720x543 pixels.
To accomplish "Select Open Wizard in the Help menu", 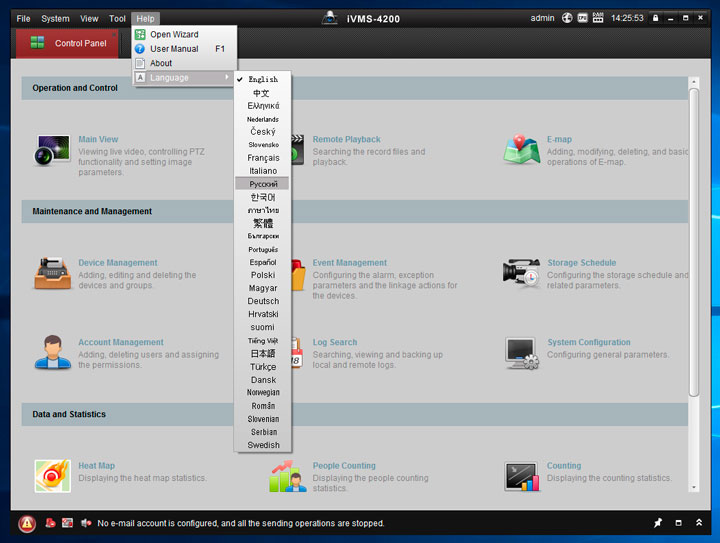I will tap(174, 34).
